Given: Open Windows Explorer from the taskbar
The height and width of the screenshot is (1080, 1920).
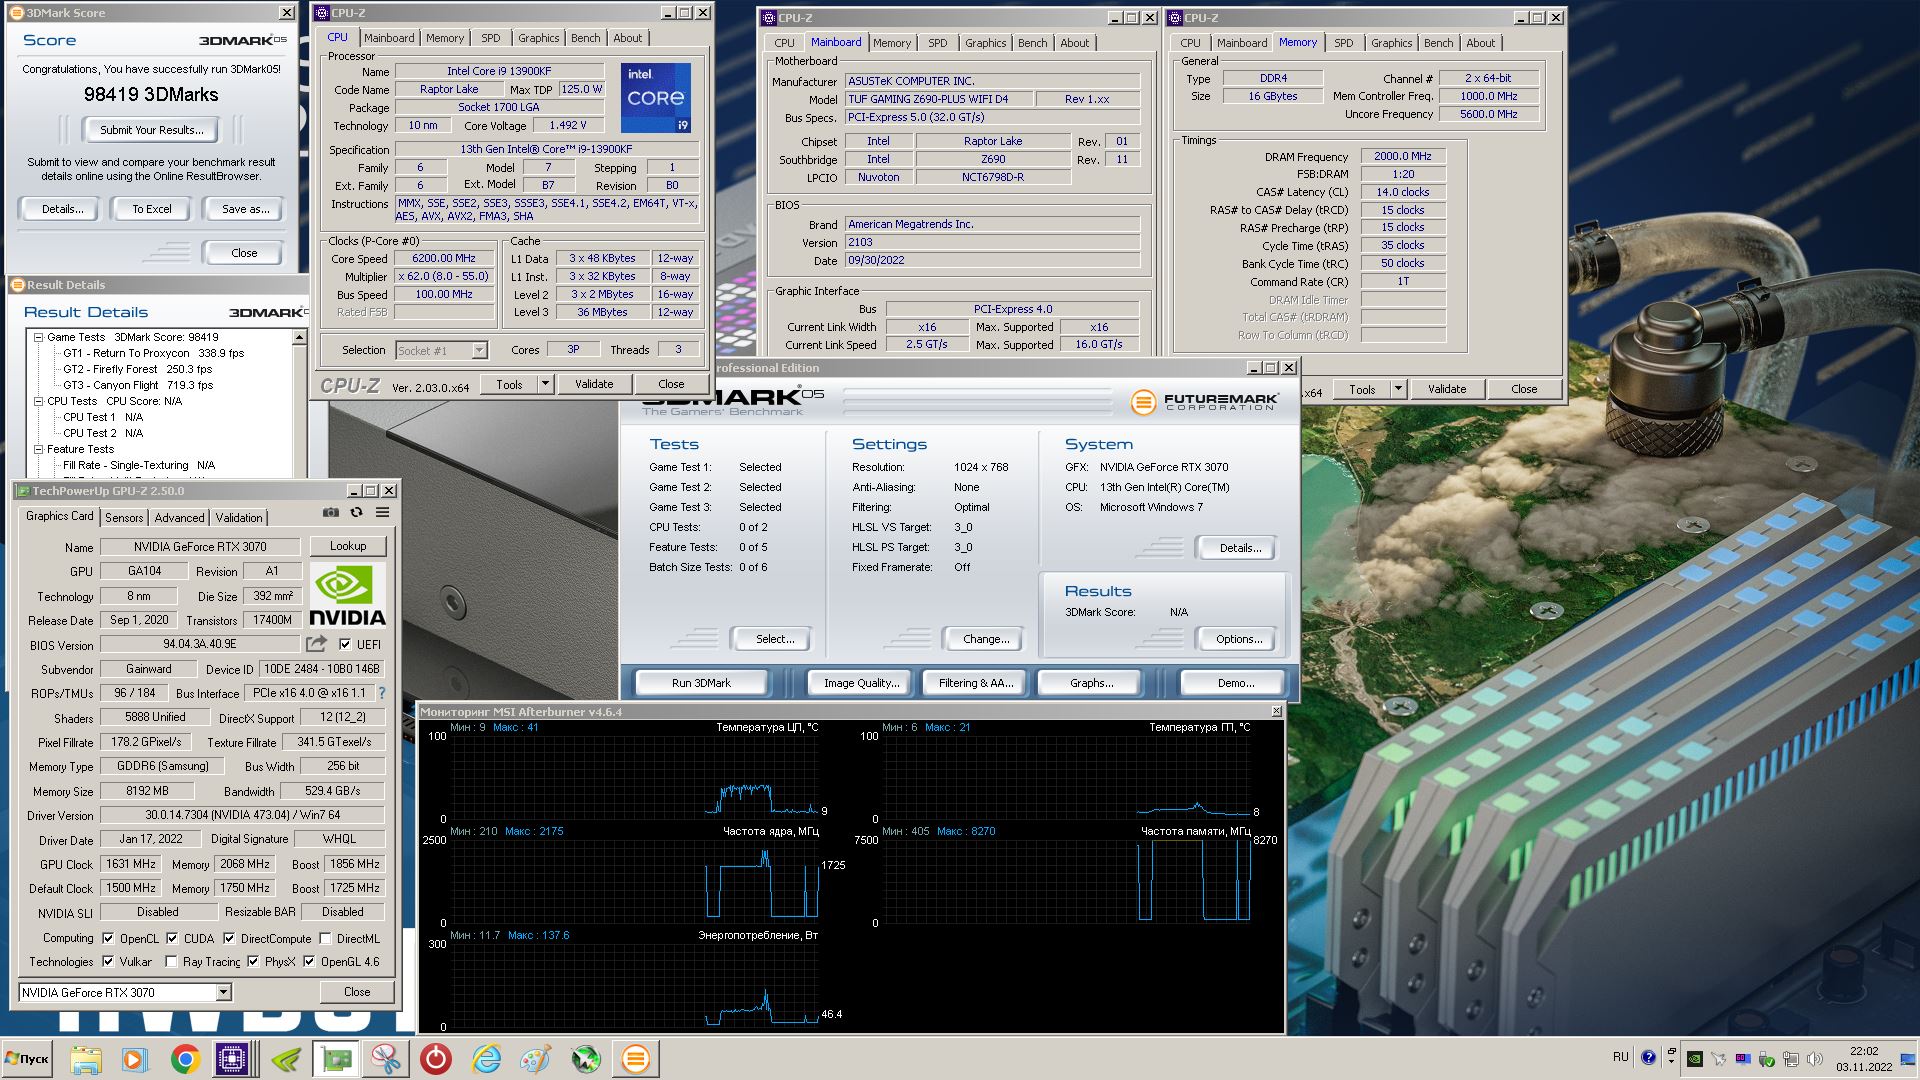Looking at the screenshot, I should [x=86, y=1059].
